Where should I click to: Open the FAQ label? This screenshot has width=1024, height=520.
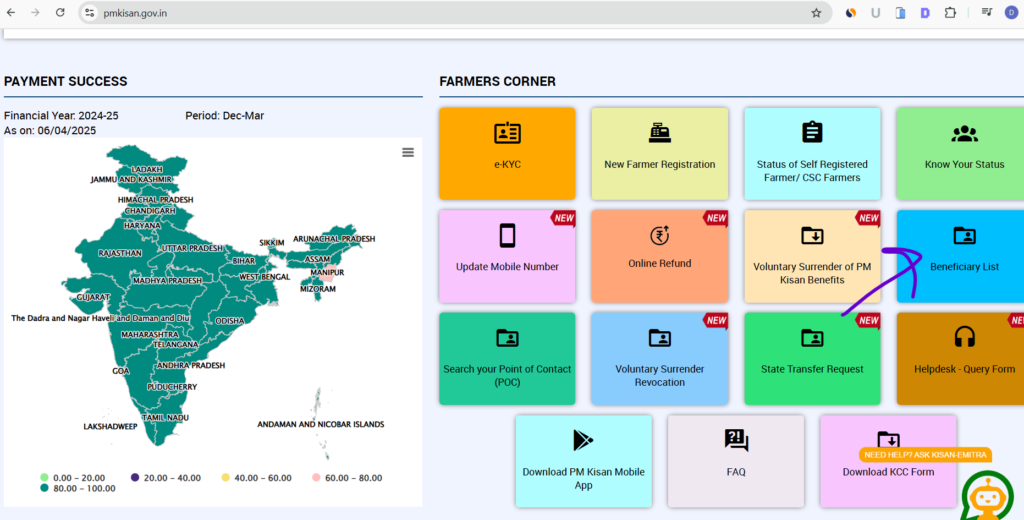(x=736, y=472)
